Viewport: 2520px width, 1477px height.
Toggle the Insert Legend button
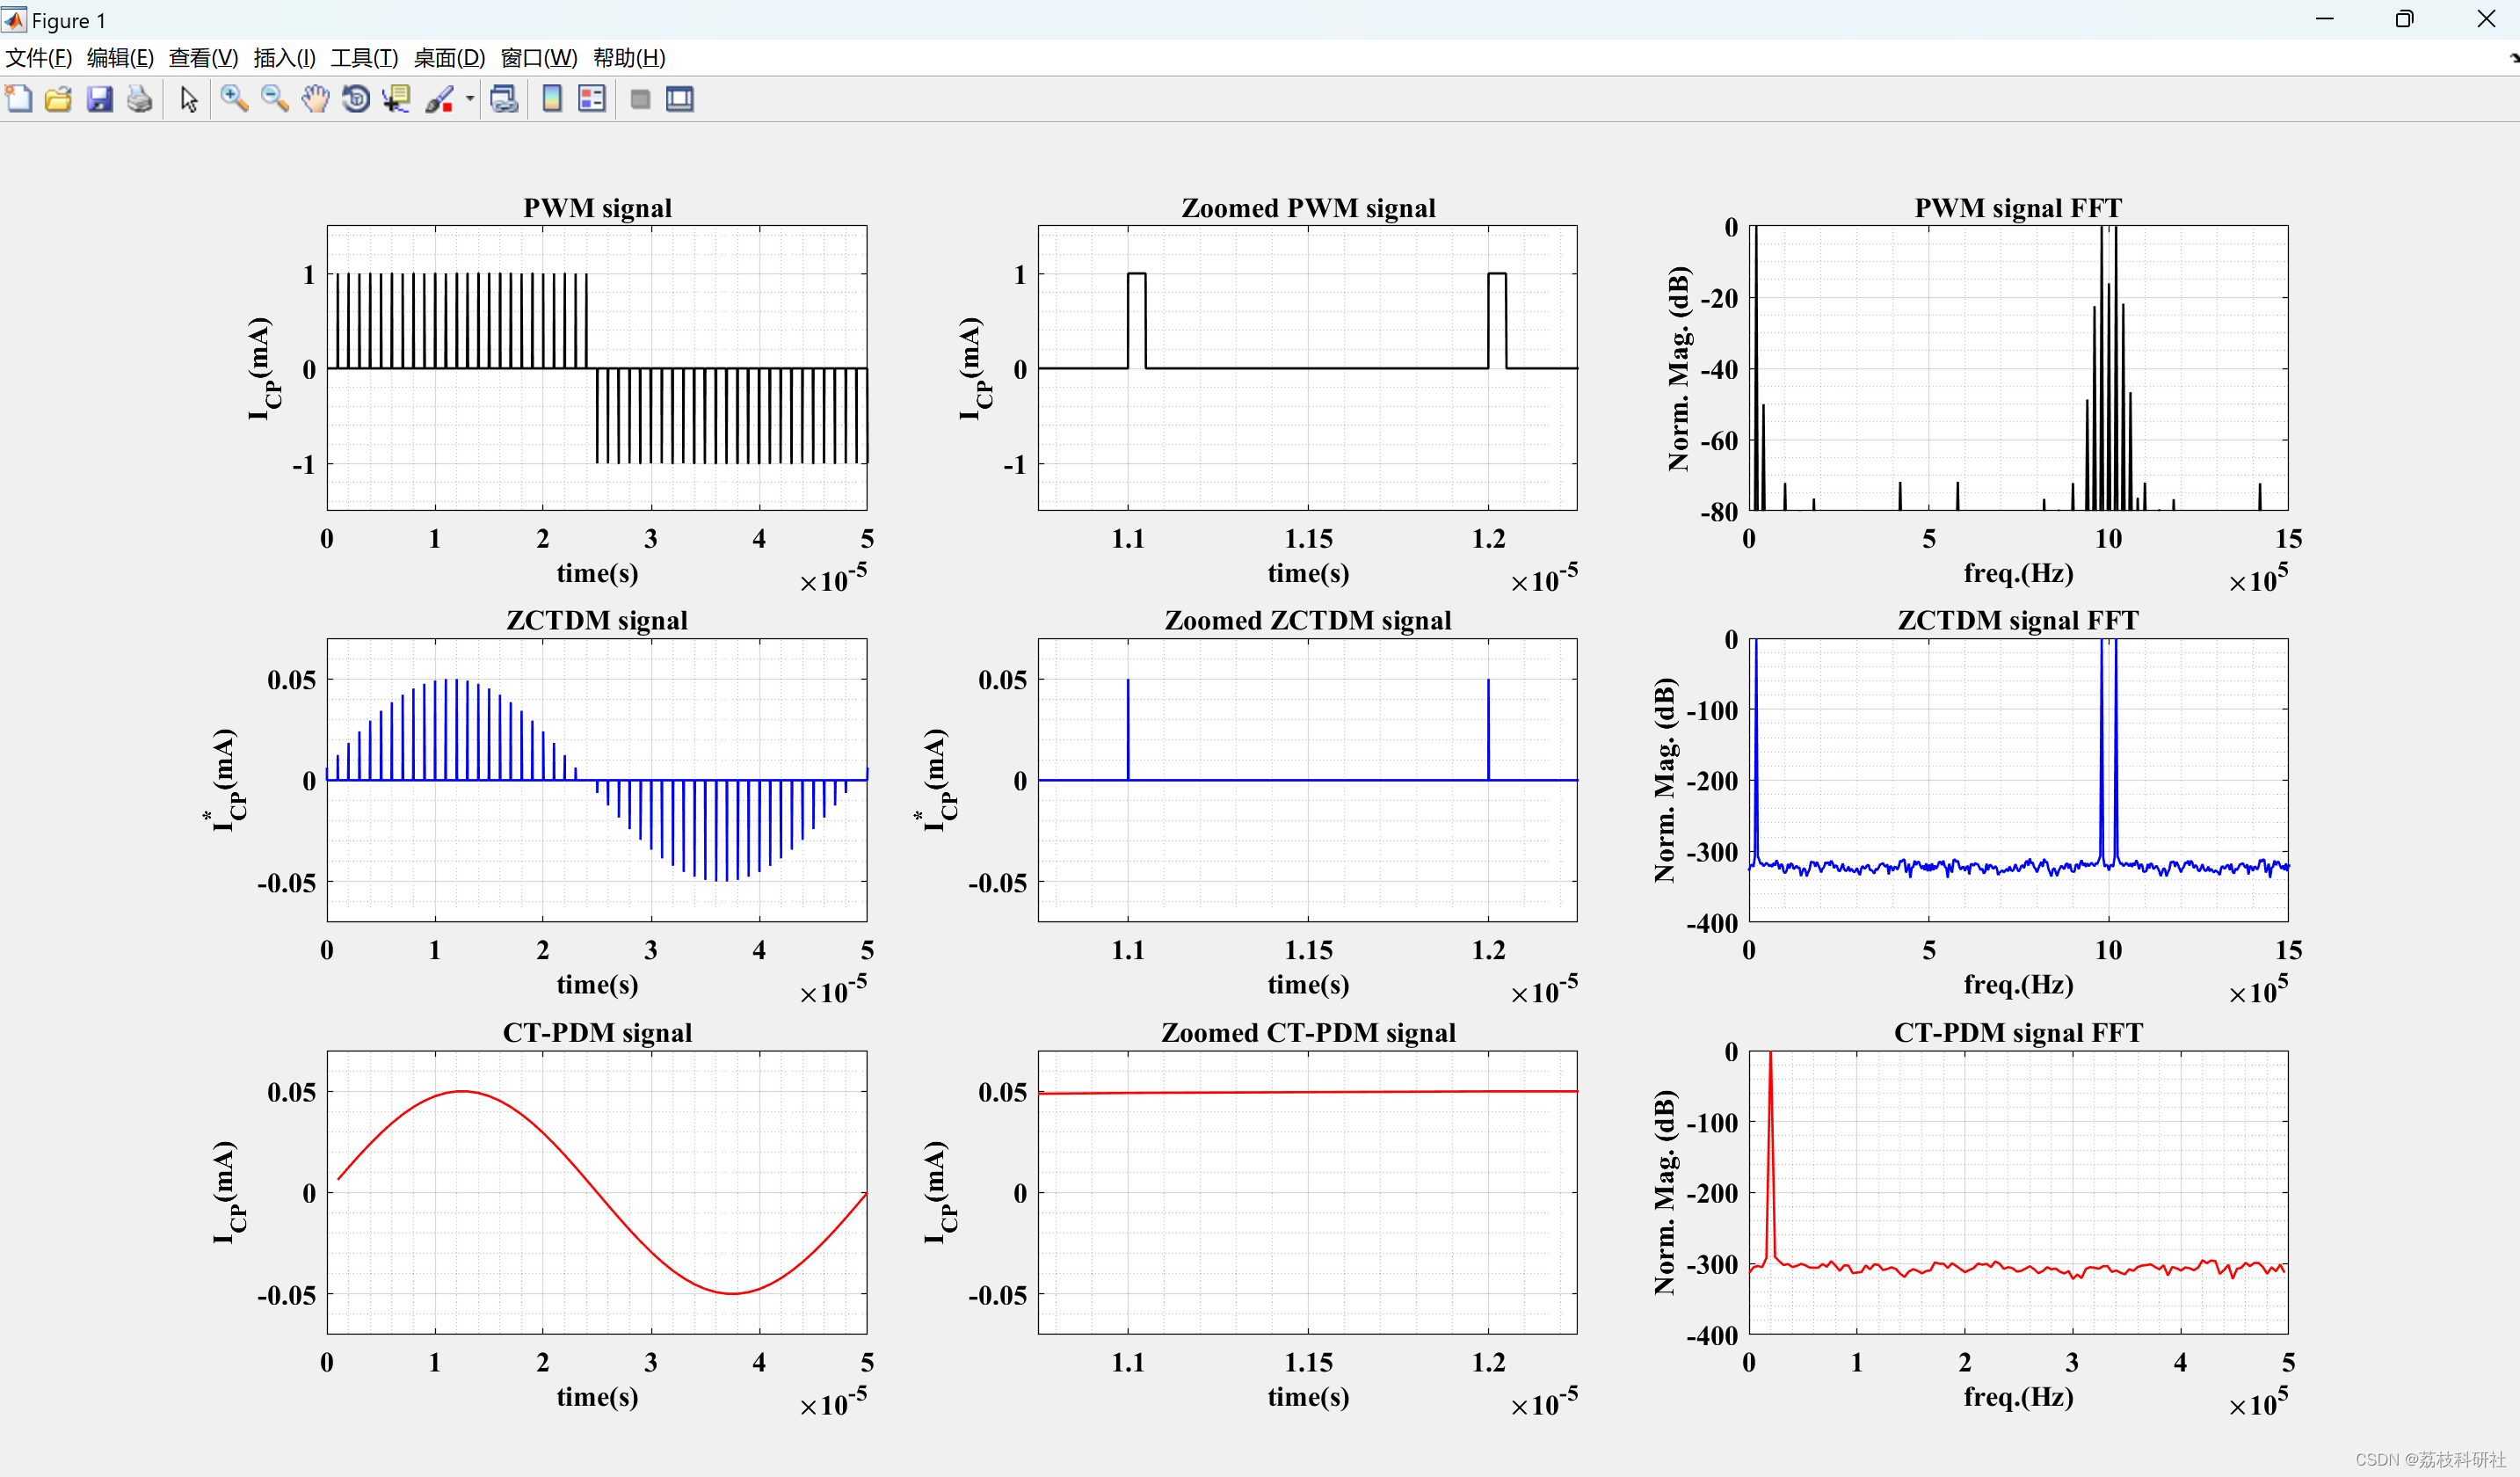pyautogui.click(x=592, y=99)
